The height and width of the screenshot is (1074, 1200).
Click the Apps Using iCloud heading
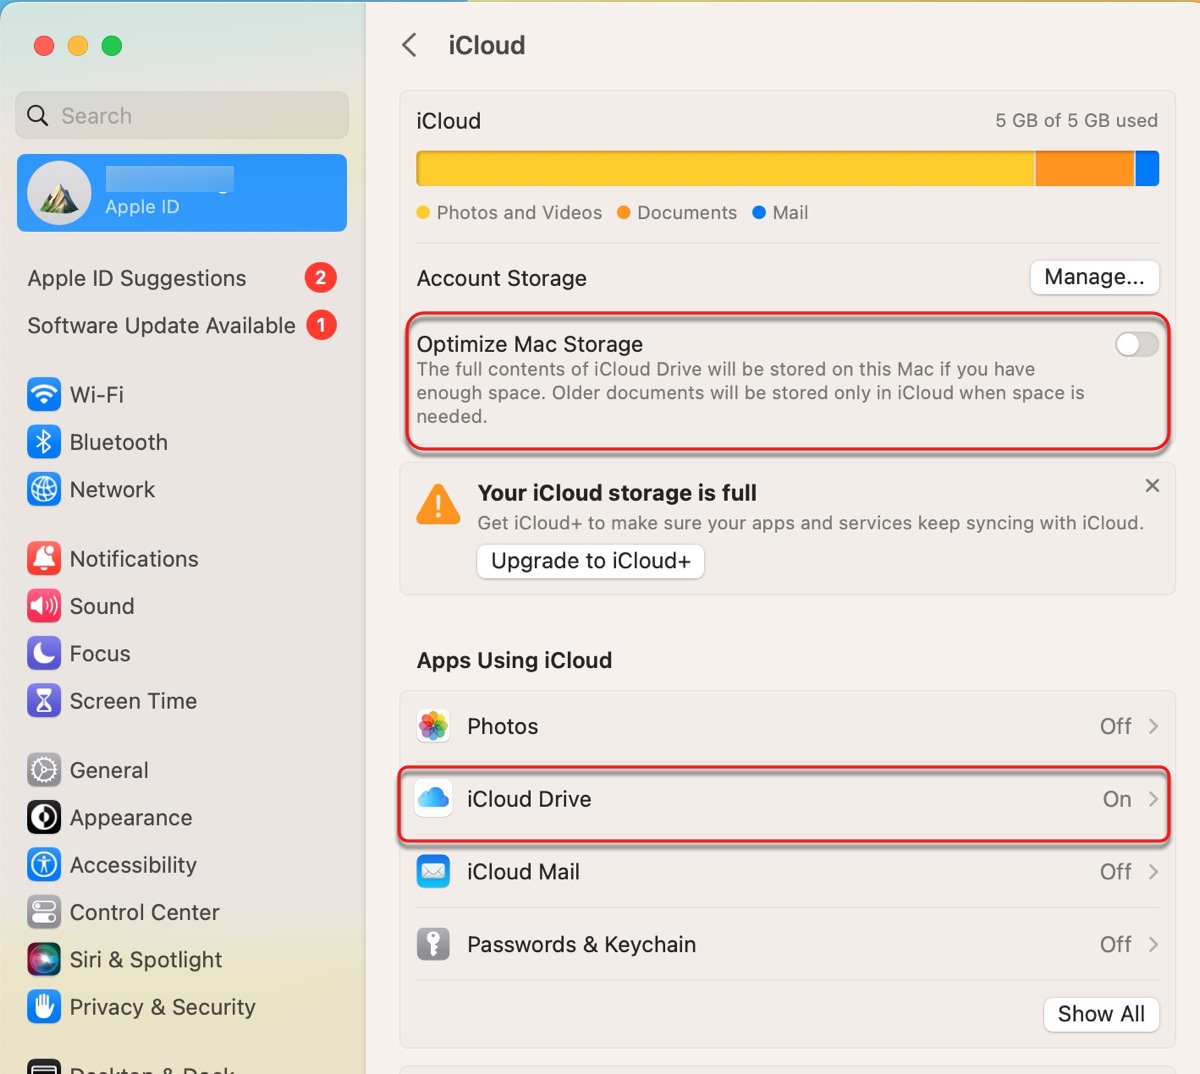[514, 660]
